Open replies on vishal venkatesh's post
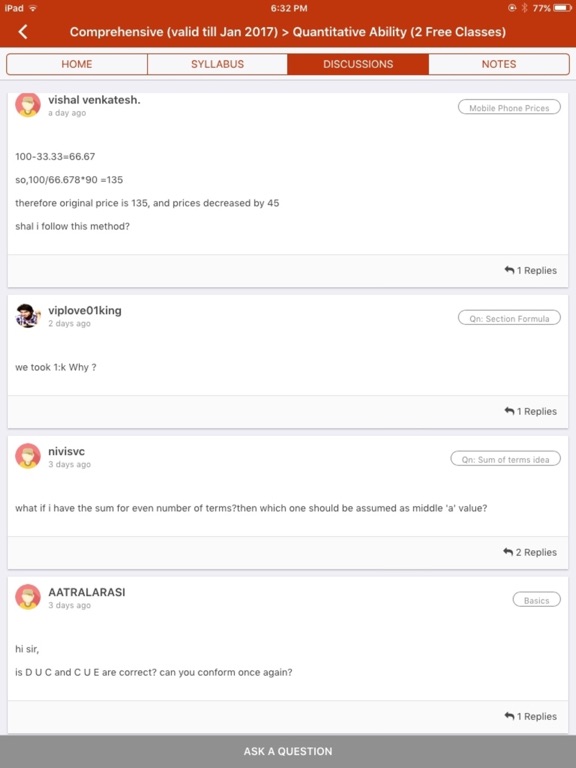The image size is (576, 768). [530, 270]
